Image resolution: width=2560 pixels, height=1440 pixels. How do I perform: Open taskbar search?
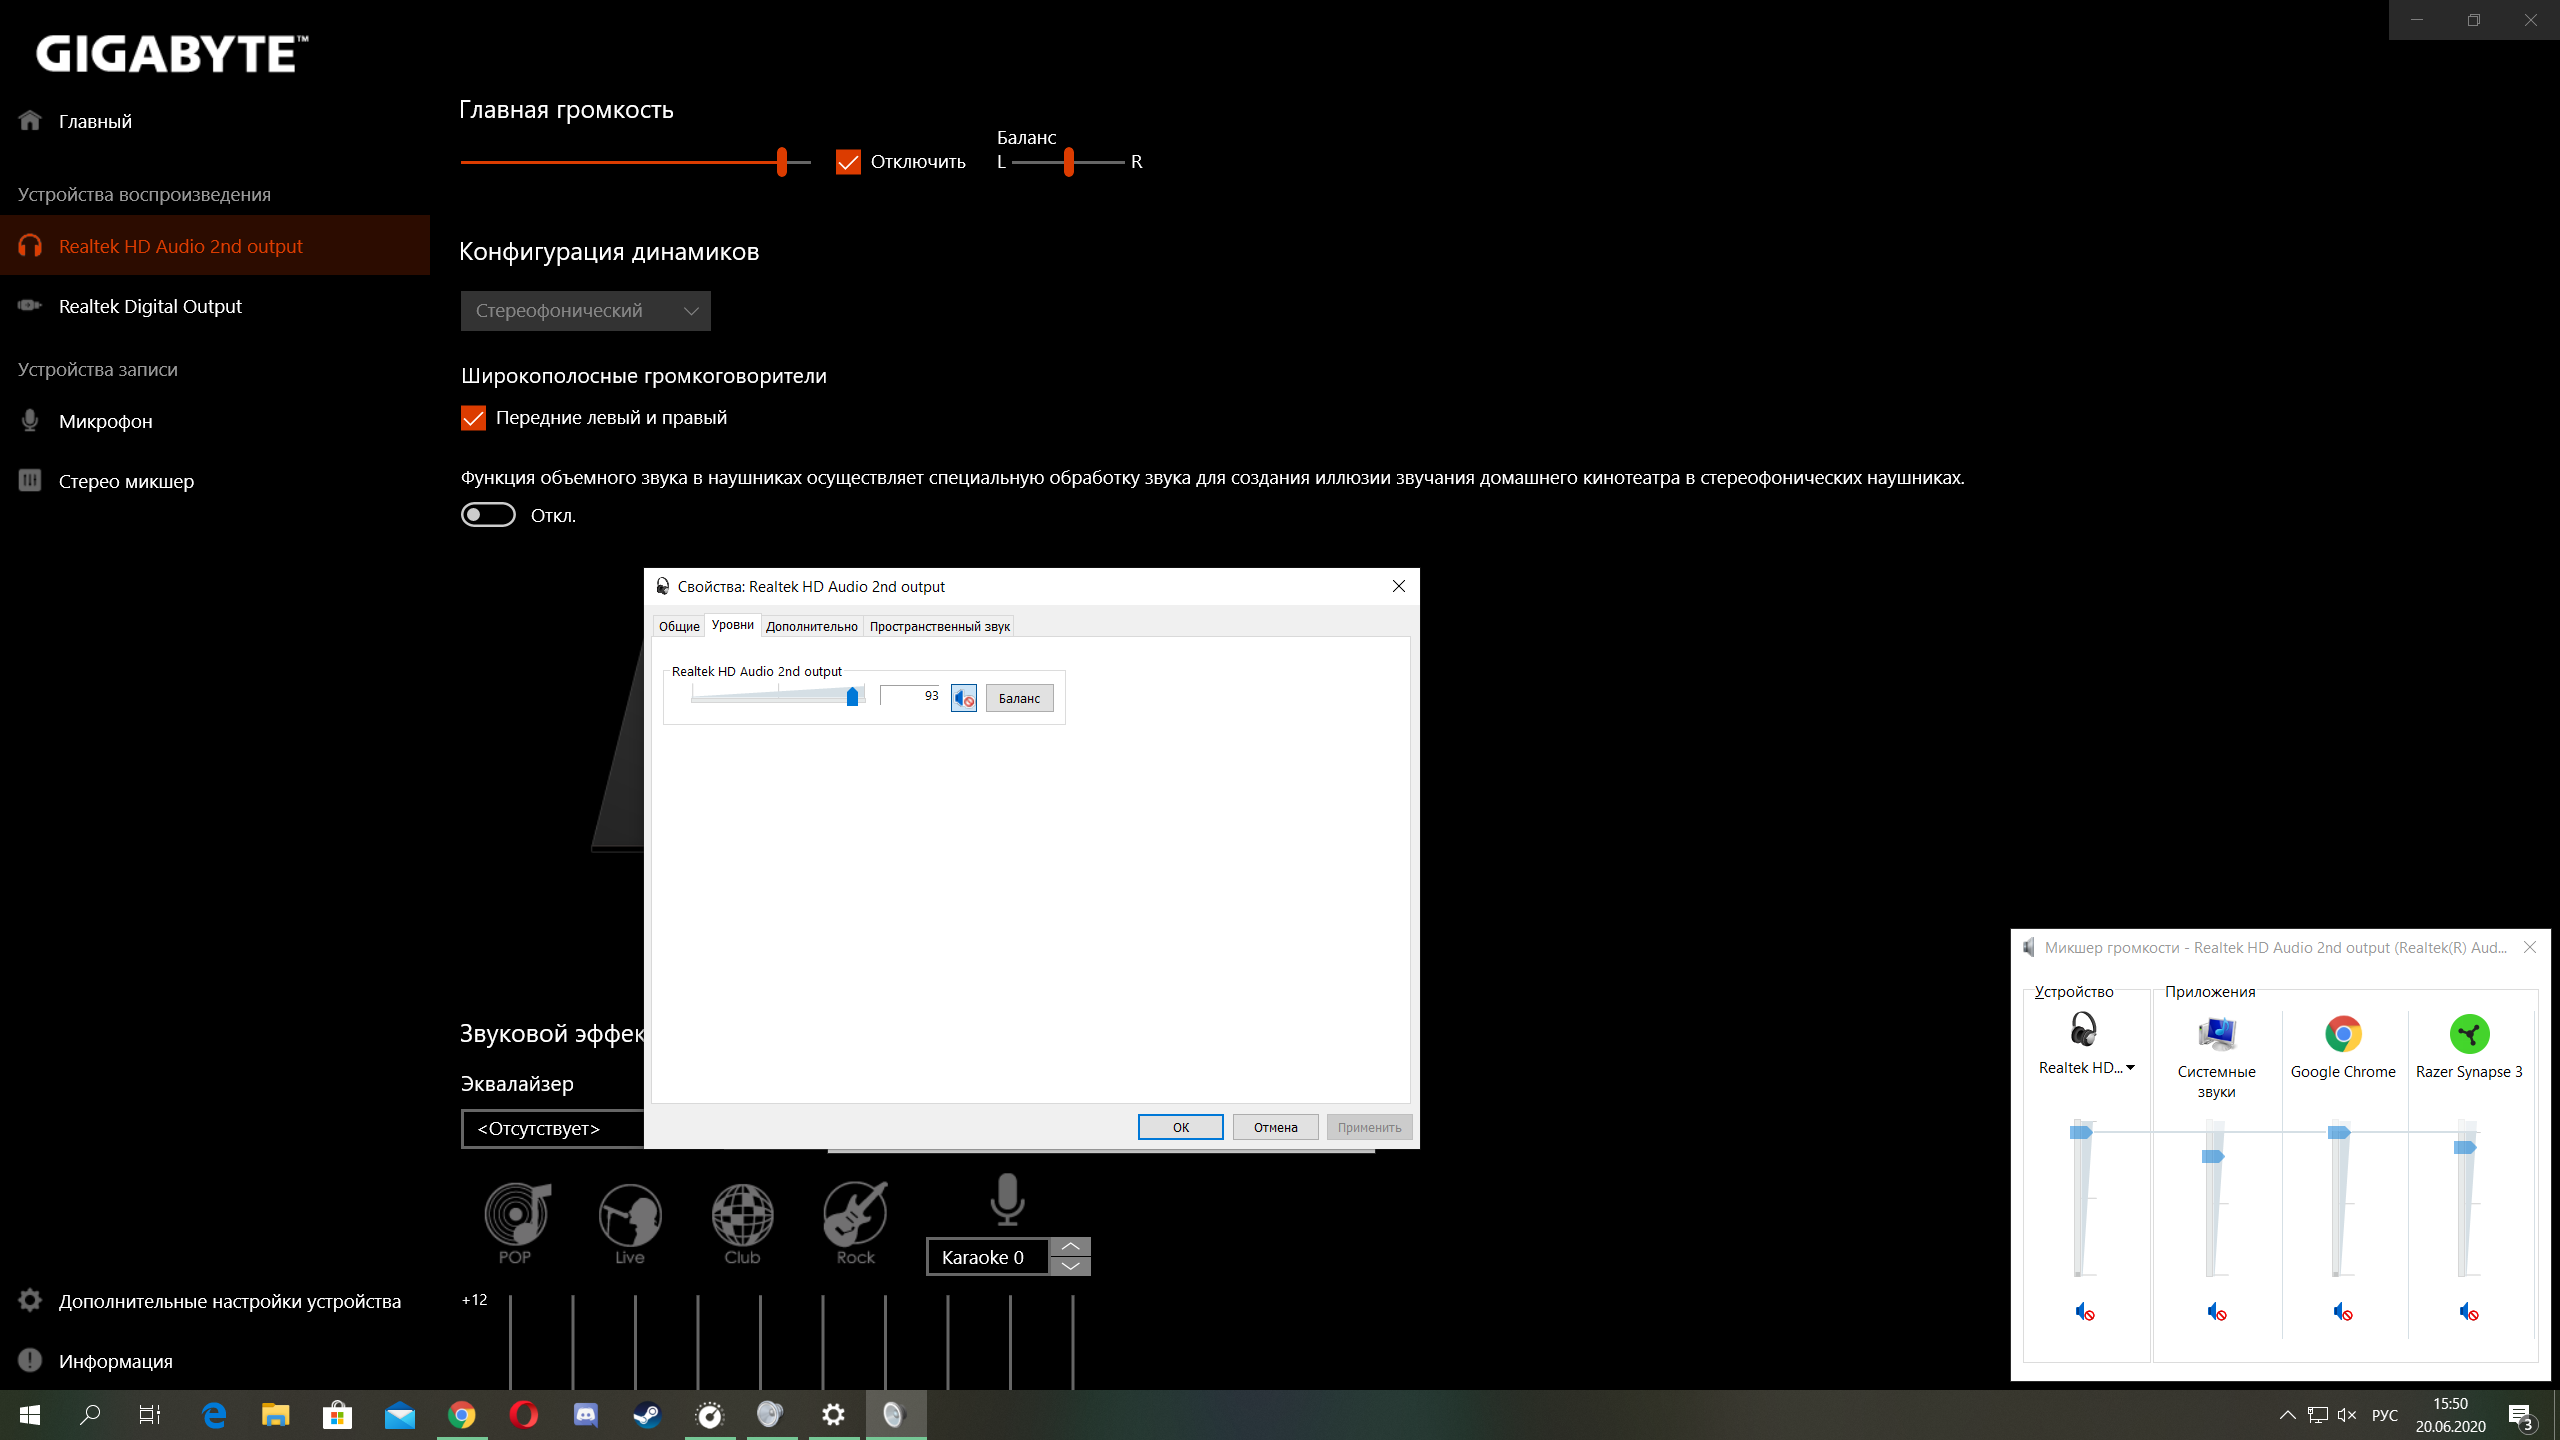tap(90, 1415)
